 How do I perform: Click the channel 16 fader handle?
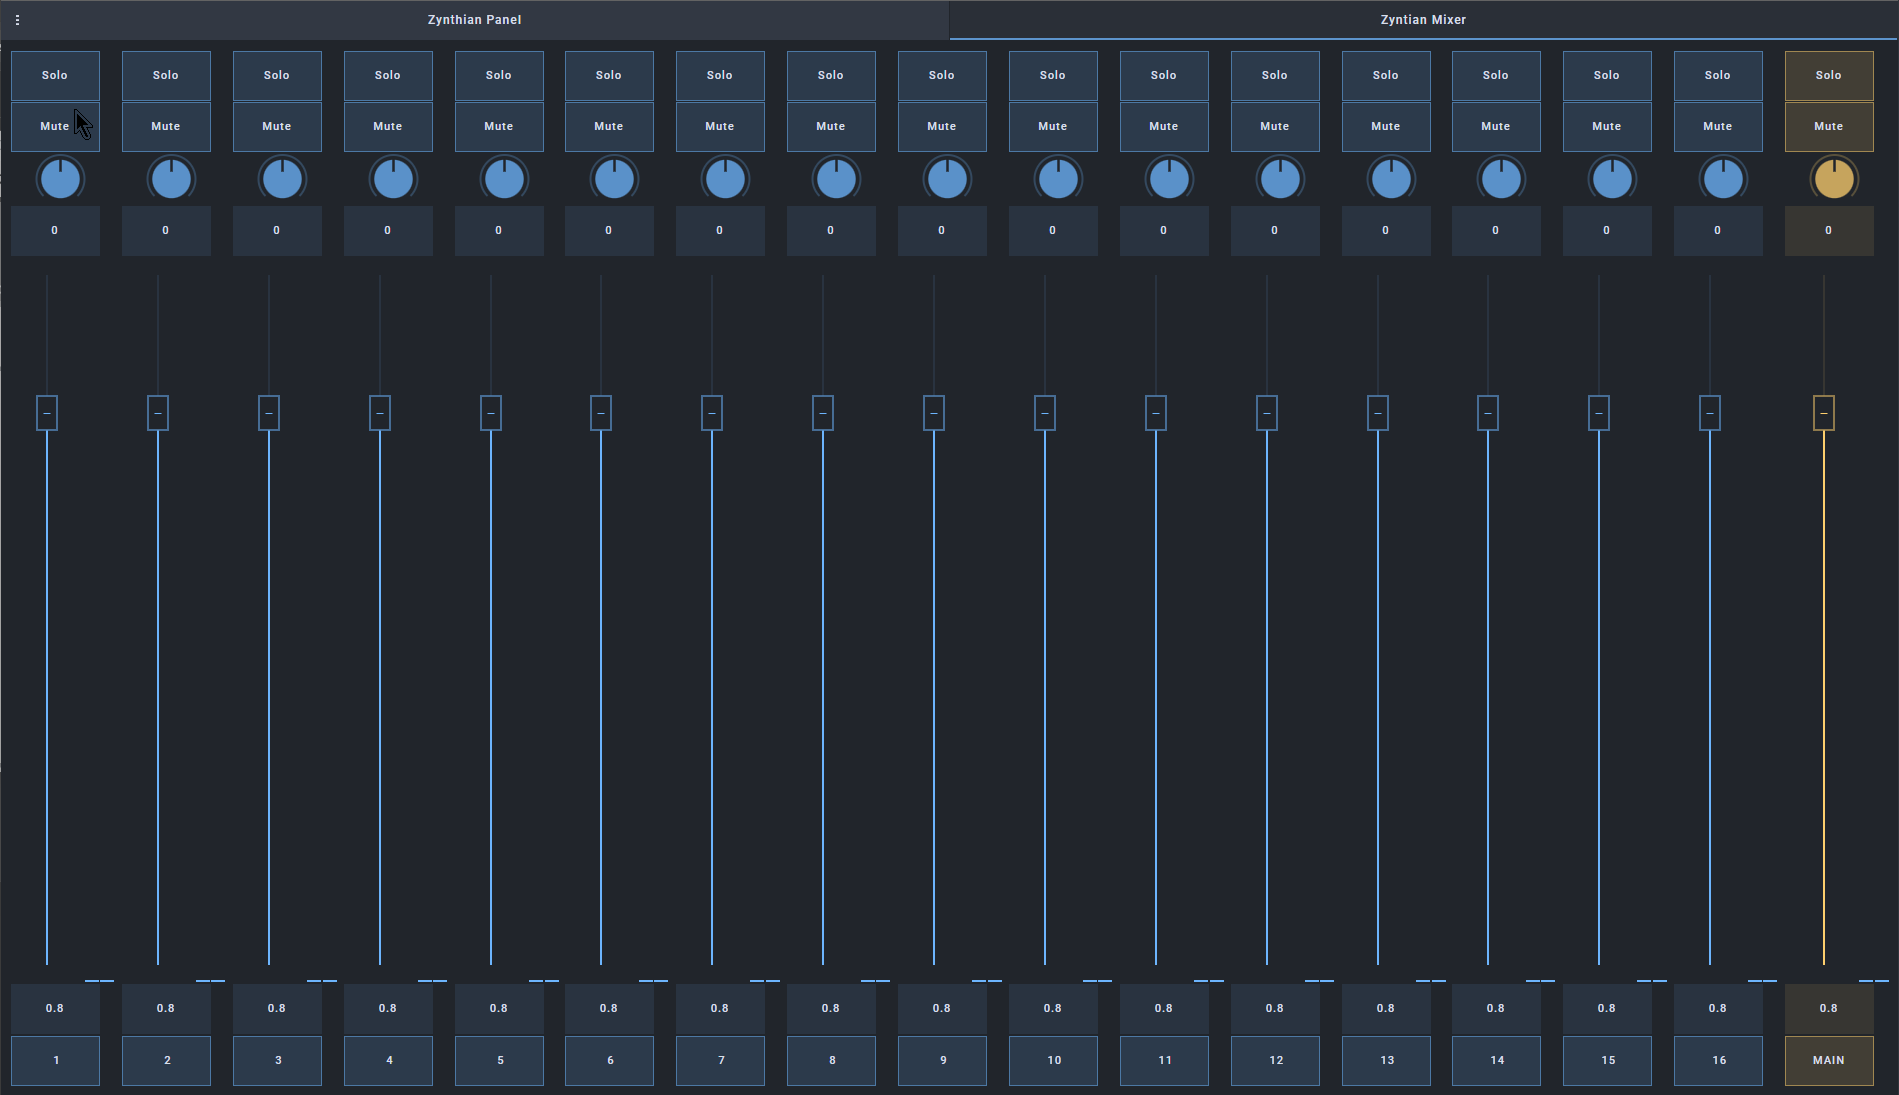click(x=1710, y=413)
